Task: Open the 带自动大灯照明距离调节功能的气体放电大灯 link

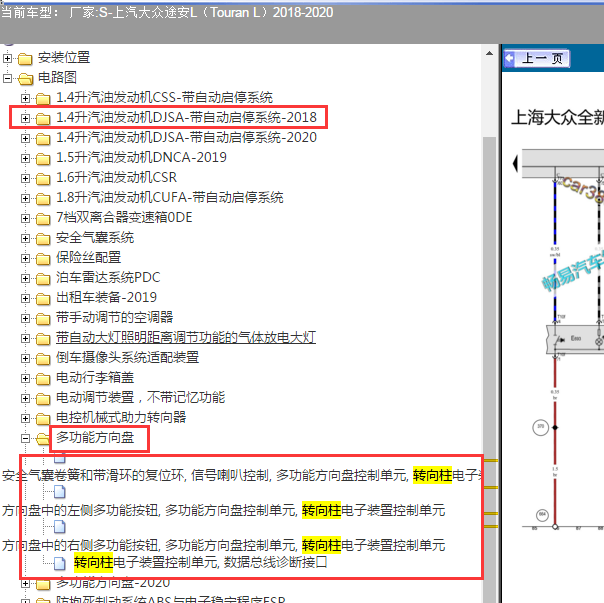Action: (x=186, y=338)
